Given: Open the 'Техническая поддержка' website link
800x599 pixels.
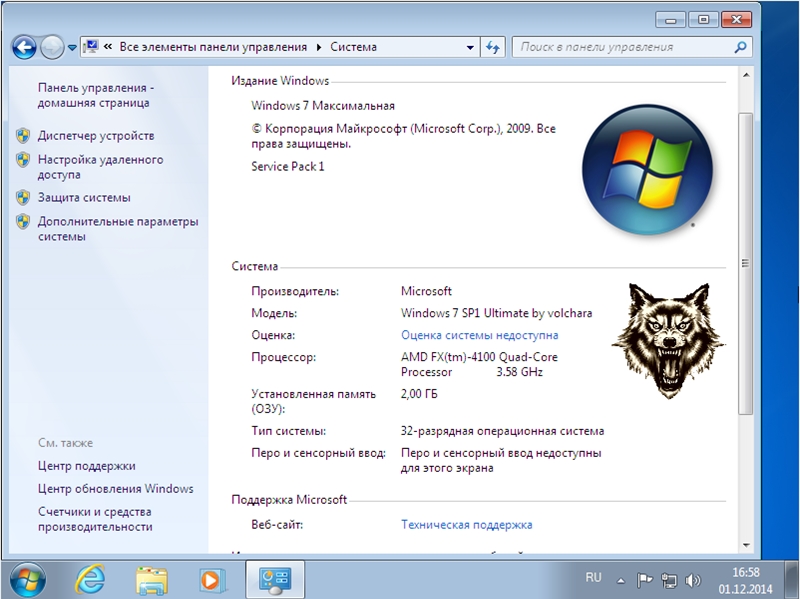Looking at the screenshot, I should point(466,525).
